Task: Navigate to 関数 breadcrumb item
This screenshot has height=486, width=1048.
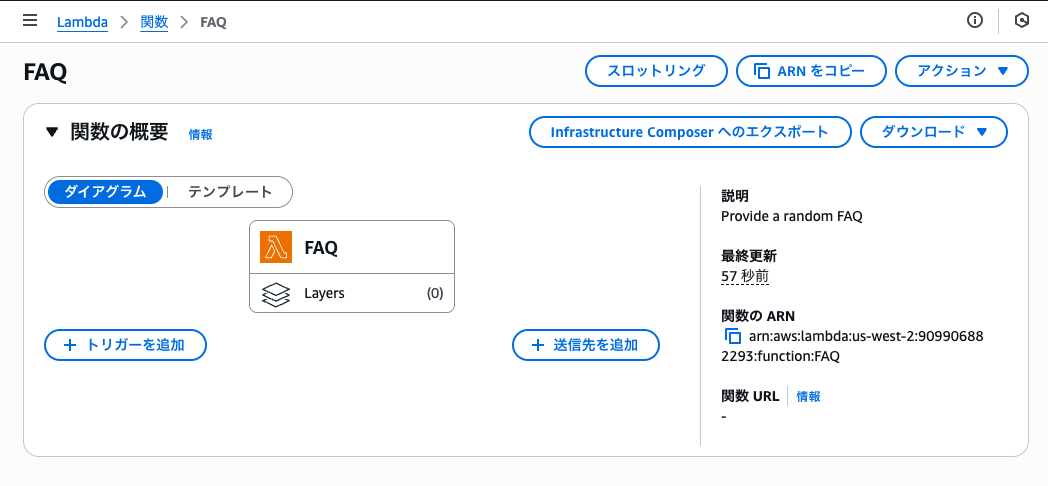Action: (154, 22)
